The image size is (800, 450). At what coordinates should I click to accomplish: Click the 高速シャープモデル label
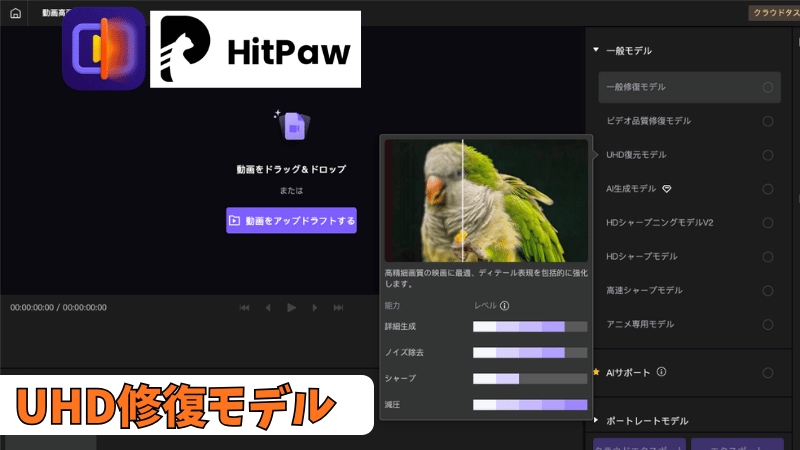pyautogui.click(x=644, y=290)
